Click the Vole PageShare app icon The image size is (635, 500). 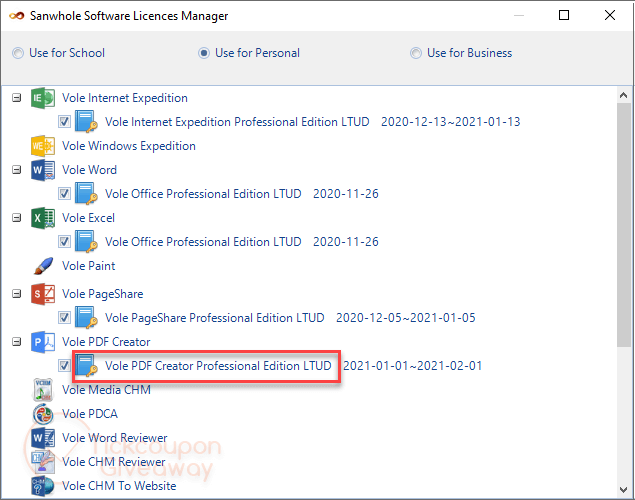[x=43, y=294]
